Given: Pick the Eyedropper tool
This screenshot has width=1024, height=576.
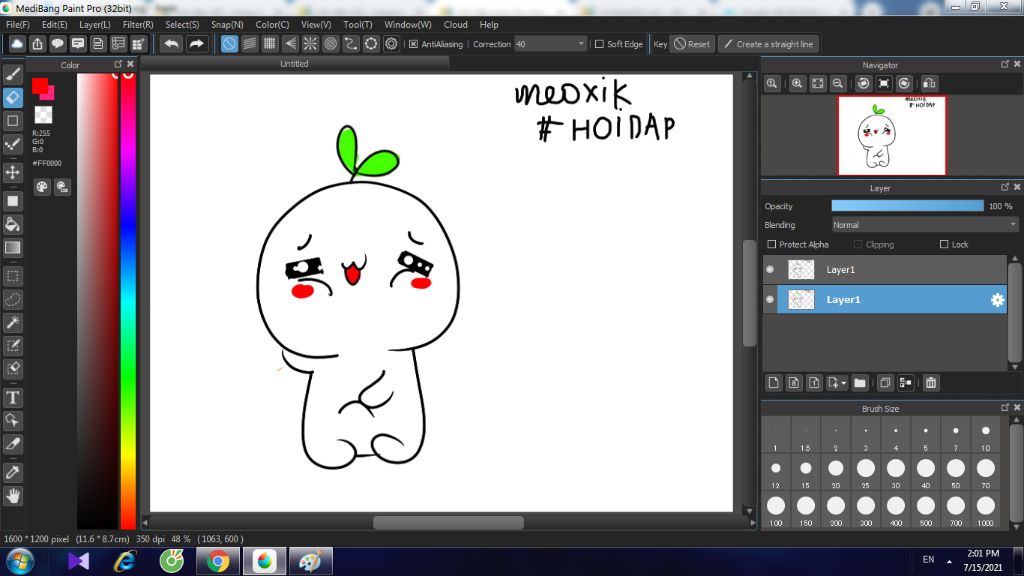Looking at the screenshot, I should click(13, 471).
